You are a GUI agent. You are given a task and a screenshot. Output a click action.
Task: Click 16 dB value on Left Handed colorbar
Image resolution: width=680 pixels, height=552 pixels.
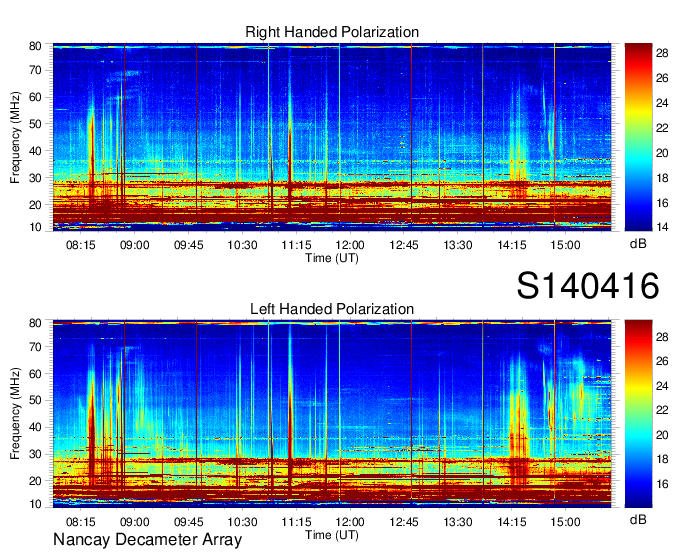[662, 484]
